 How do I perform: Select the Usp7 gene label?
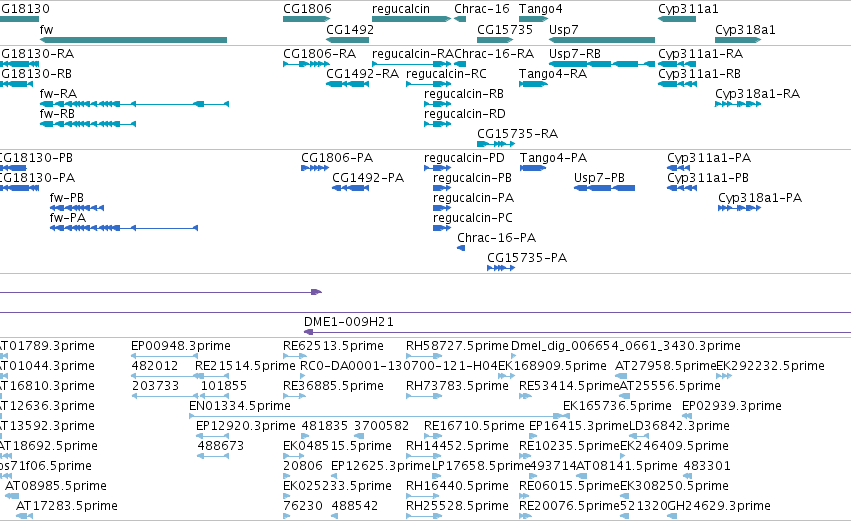click(x=564, y=30)
